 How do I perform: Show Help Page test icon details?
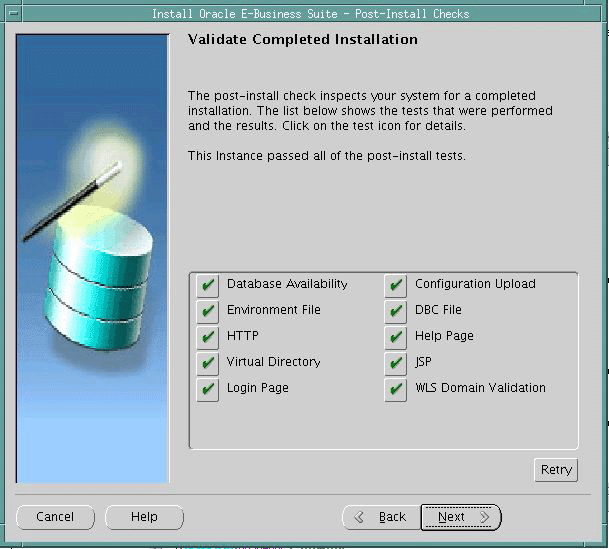396,337
